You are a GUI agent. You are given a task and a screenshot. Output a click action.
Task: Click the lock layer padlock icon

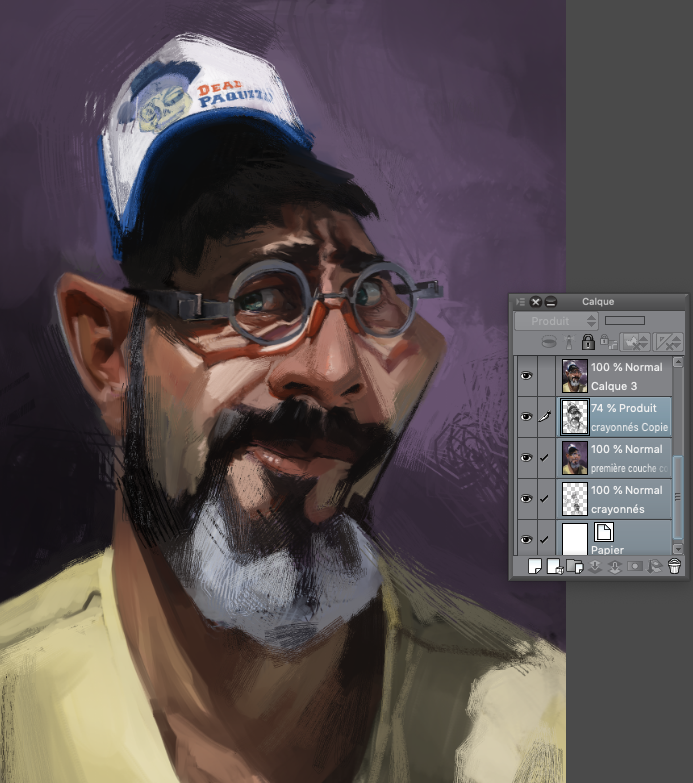[588, 342]
